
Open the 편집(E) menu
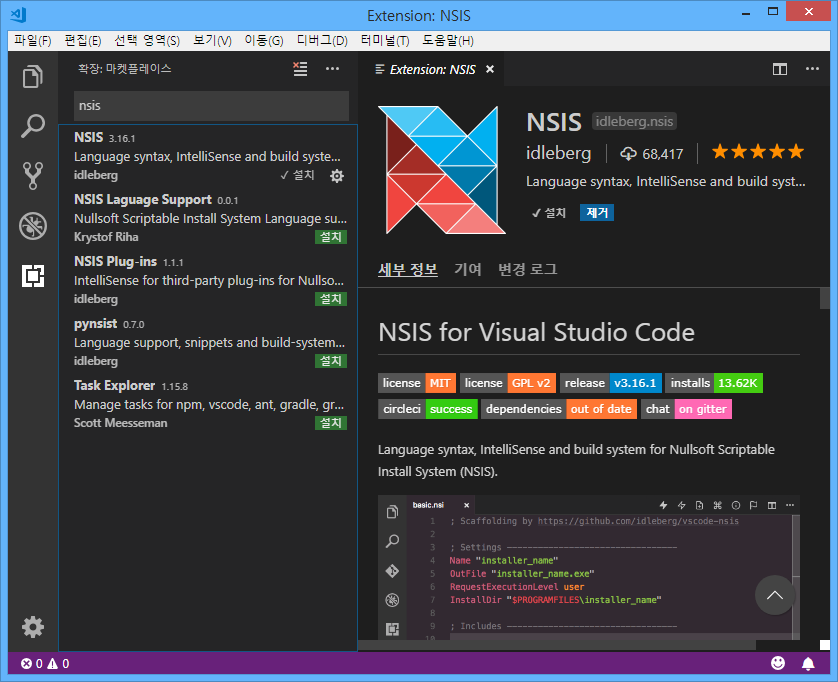[x=83, y=41]
